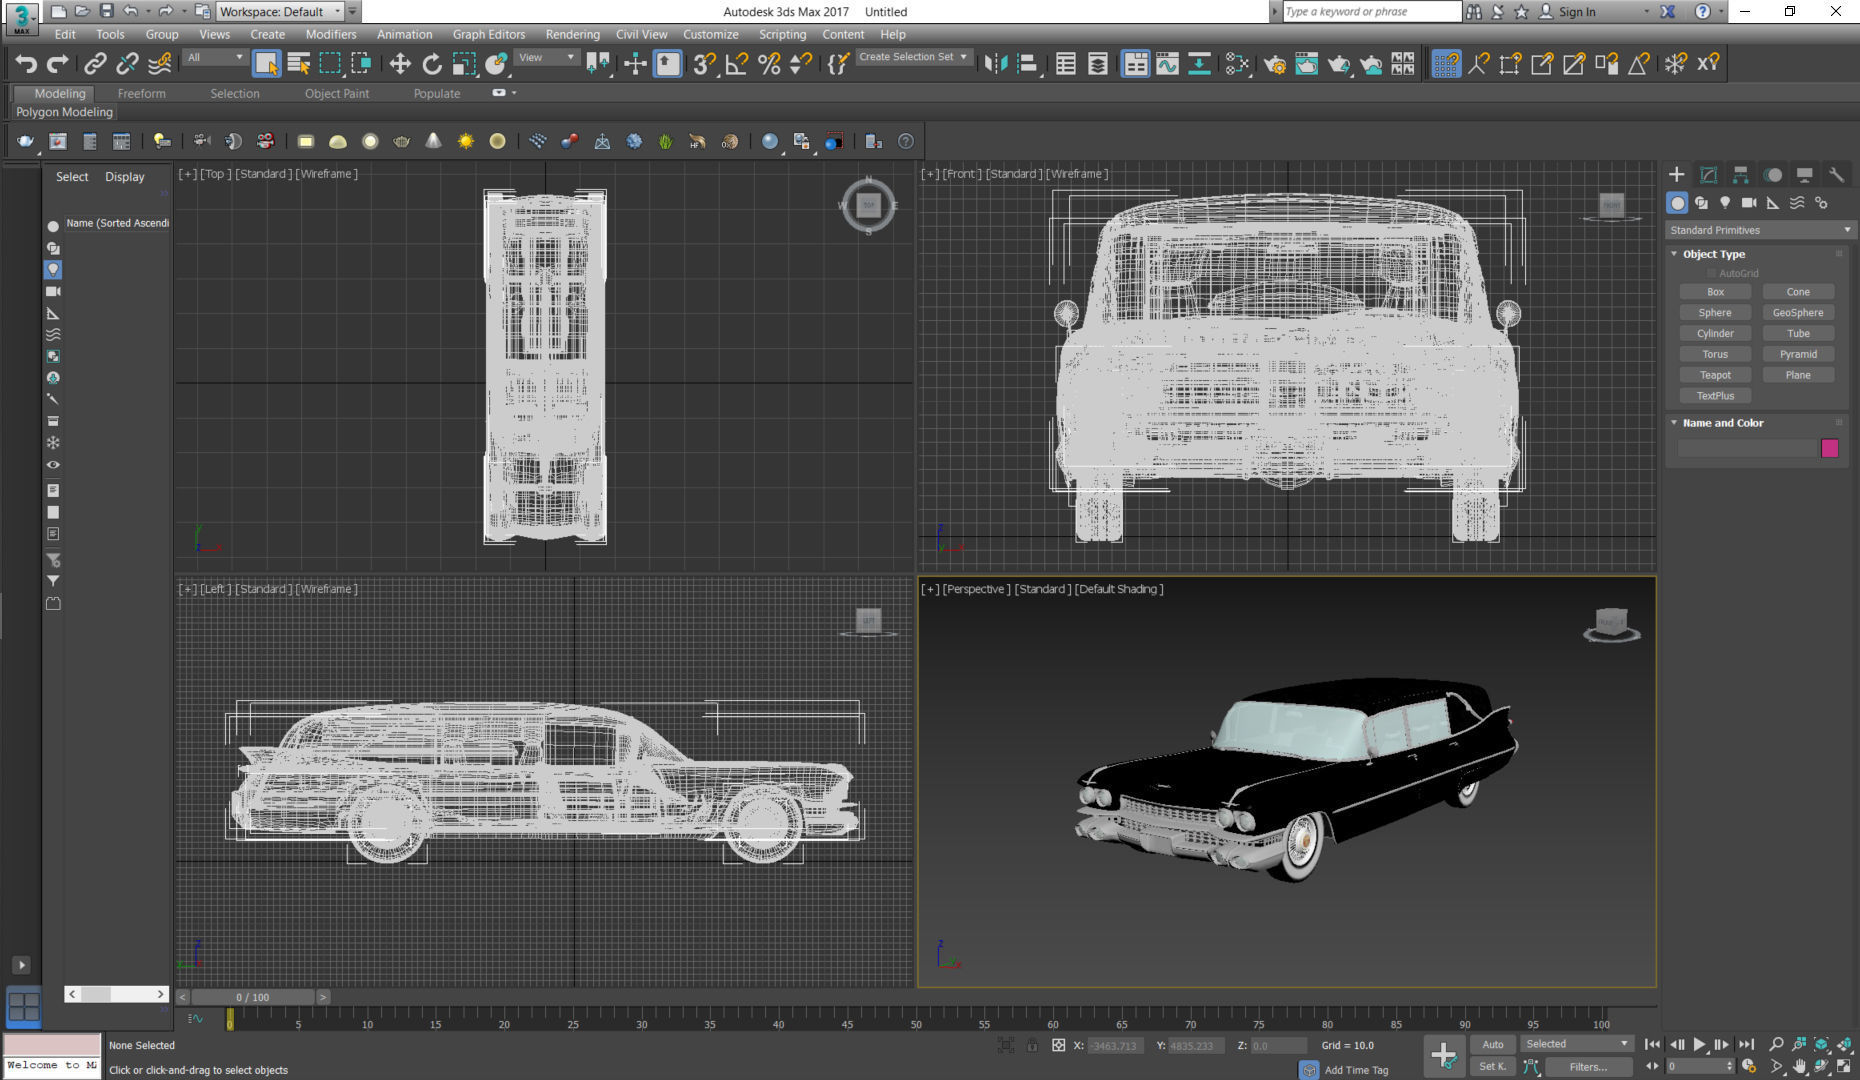1860x1080 pixels.
Task: Click the time slider 0 / 100 handle
Action: (252, 997)
